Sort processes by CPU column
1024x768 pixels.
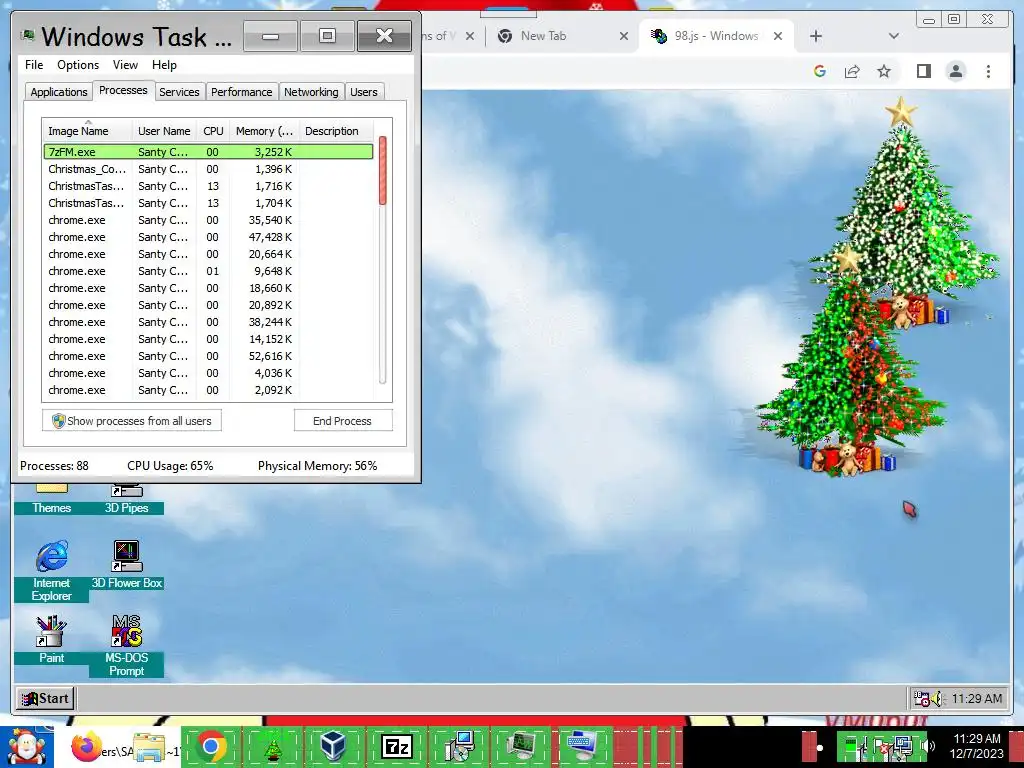pos(213,131)
